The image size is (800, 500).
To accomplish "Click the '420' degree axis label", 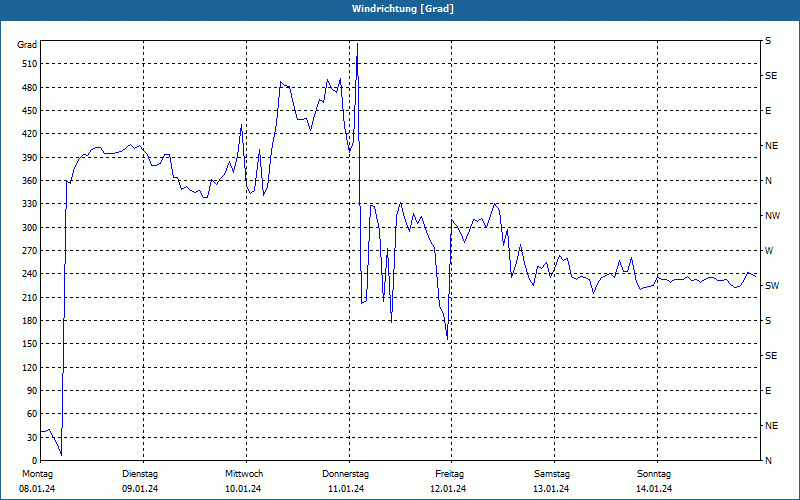I will (29, 134).
